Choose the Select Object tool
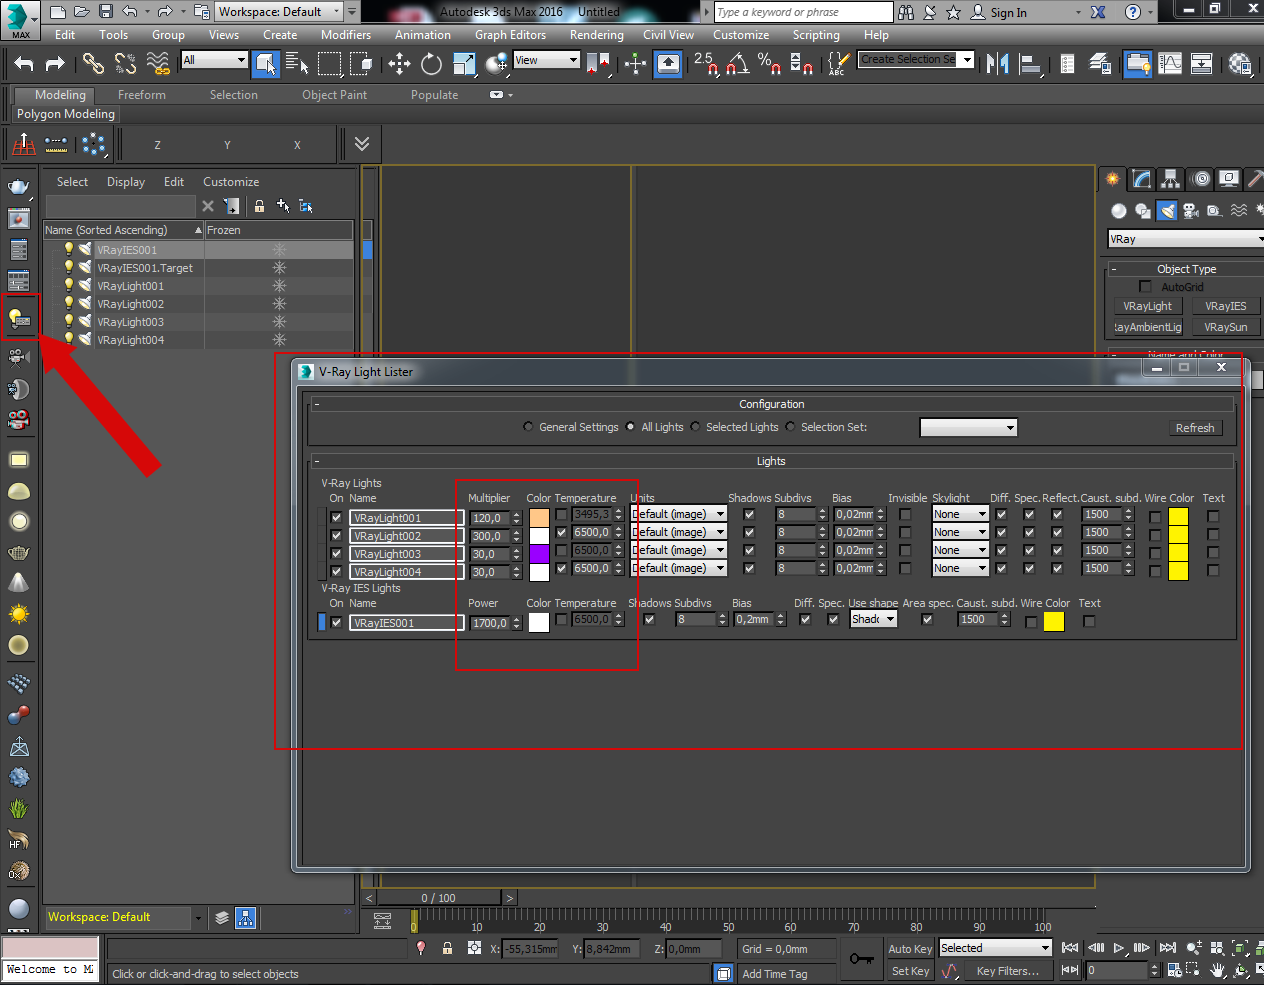 tap(266, 64)
